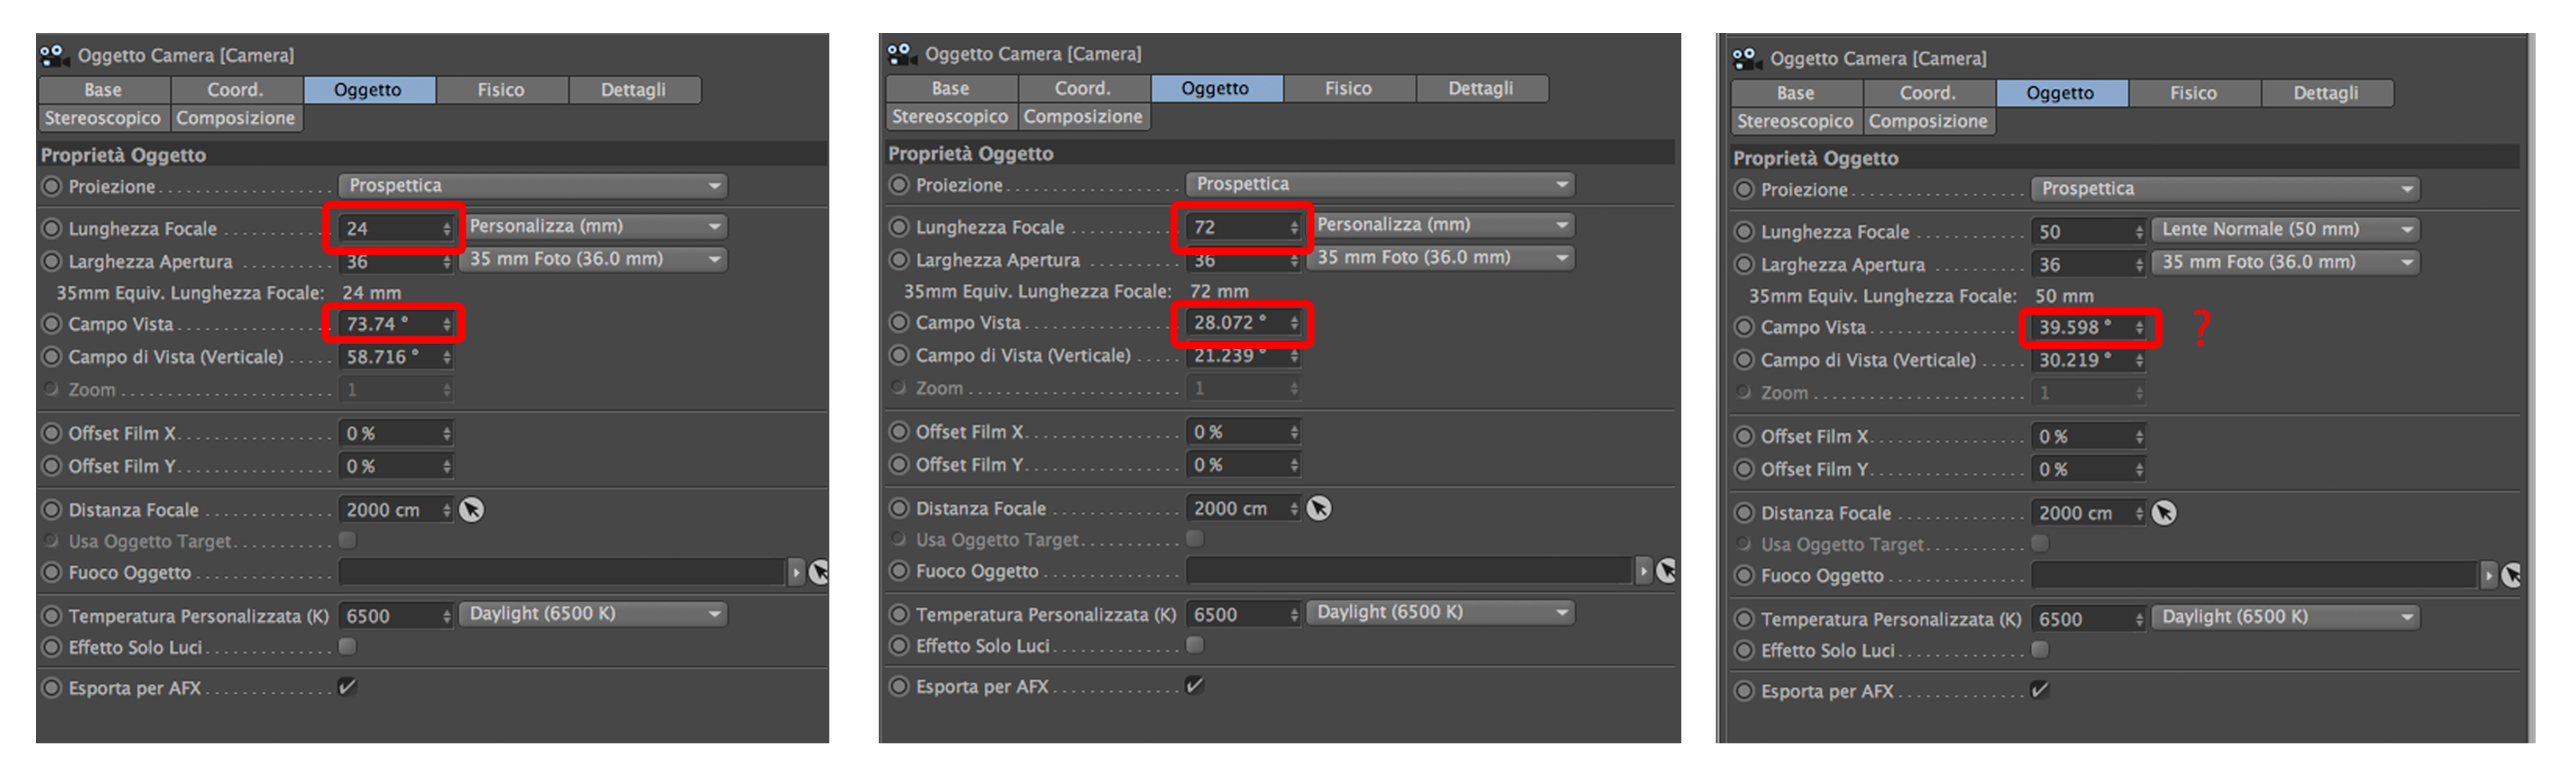Image resolution: width=2576 pixels, height=783 pixels.
Task: Click the Lunghezza Focale field showing 72
Action: (1236, 227)
